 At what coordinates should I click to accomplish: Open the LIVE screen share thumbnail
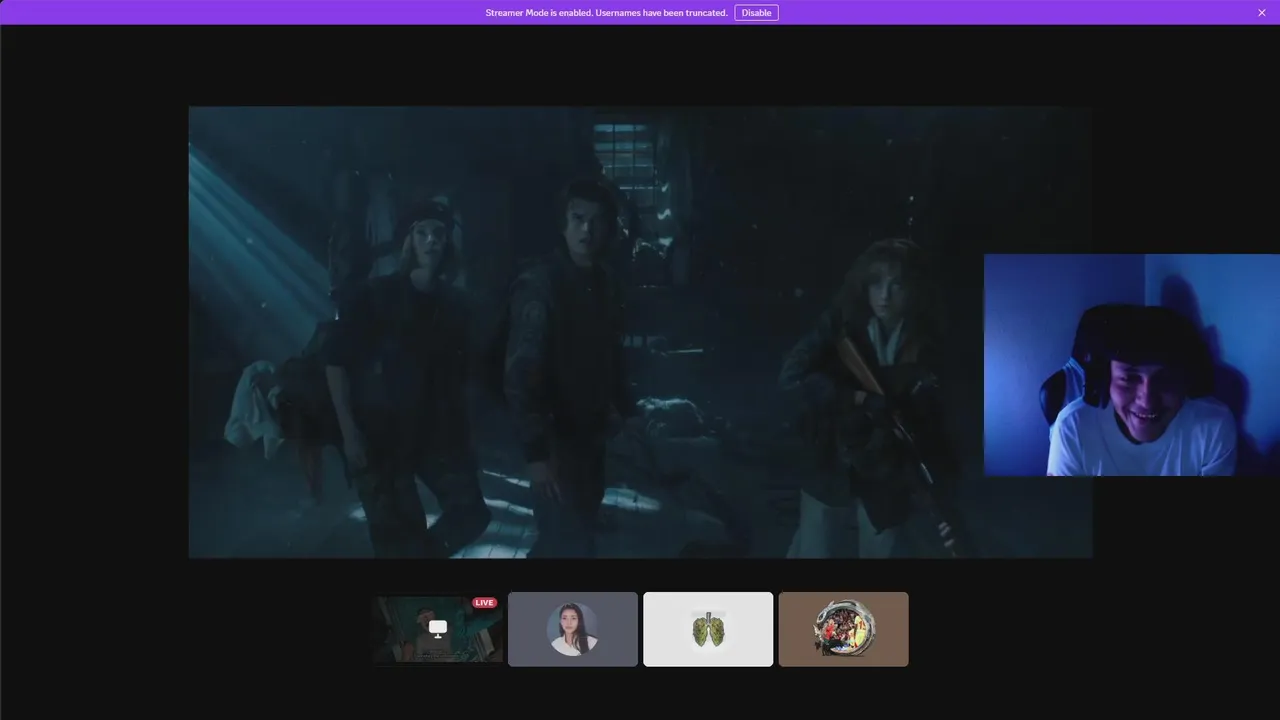[x=438, y=629]
